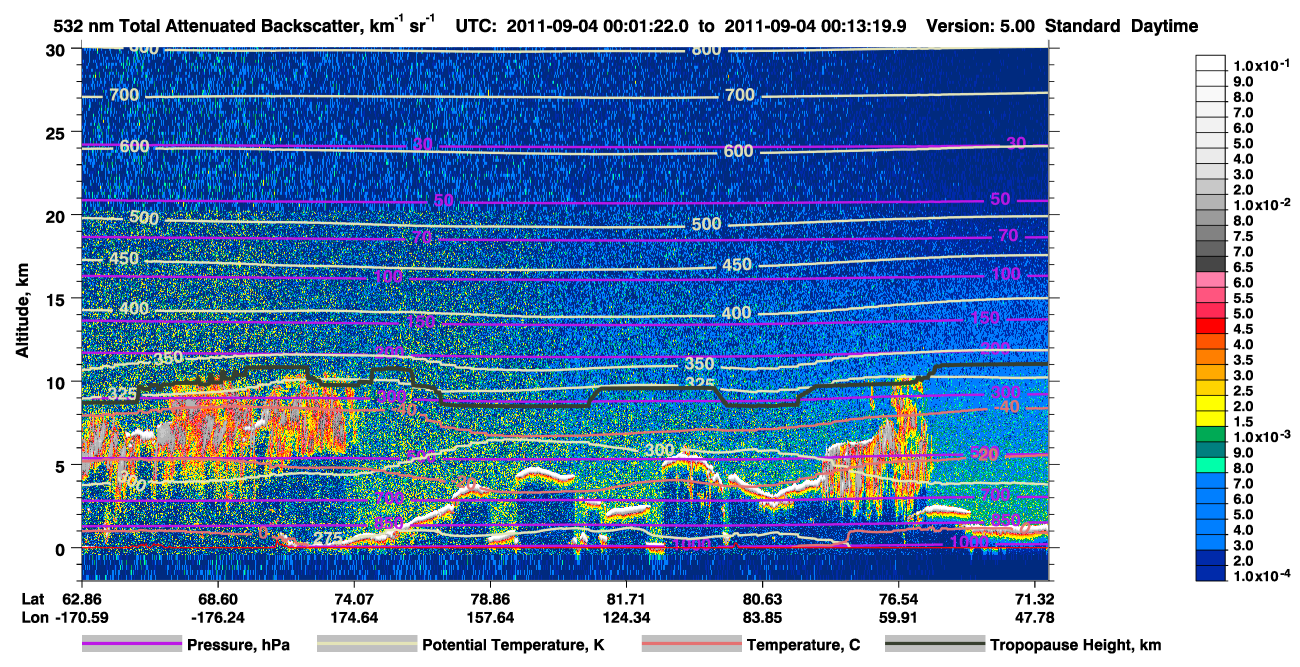The height and width of the screenshot is (667, 1300).
Task: Click the altitude tick label 5
Action: 62,465
